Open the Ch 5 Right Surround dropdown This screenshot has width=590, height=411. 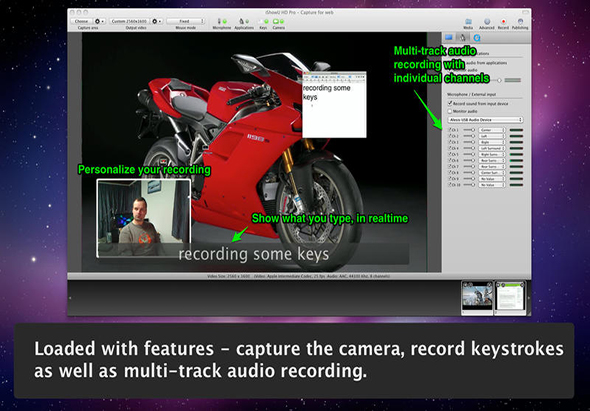492,154
